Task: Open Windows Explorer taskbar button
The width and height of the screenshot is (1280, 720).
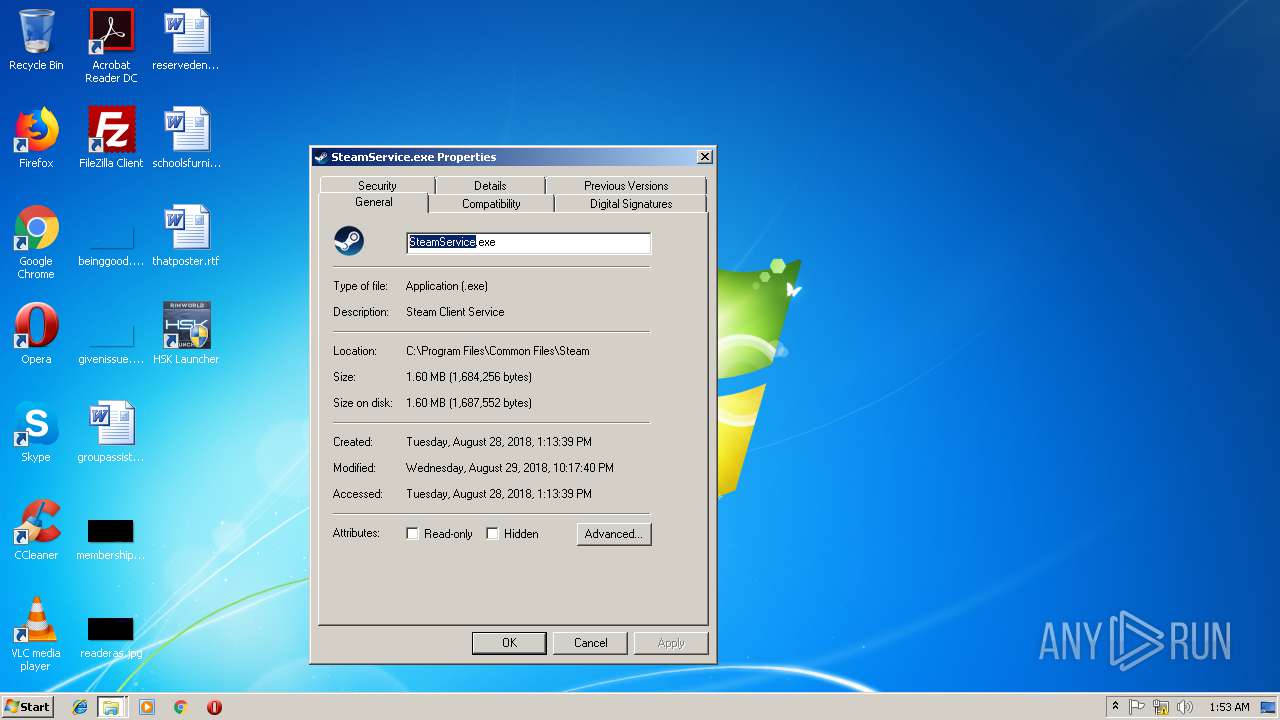Action: [x=111, y=707]
